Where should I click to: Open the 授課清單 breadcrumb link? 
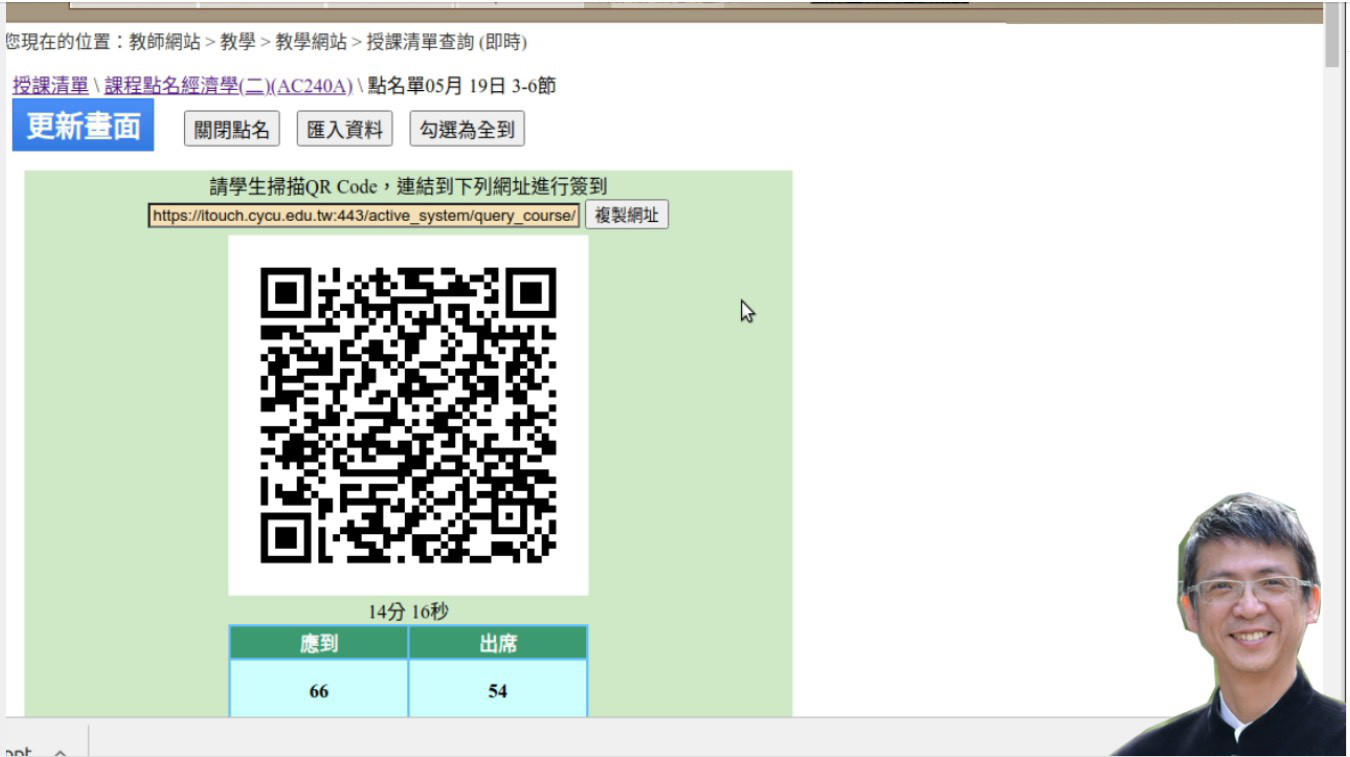(x=50, y=86)
